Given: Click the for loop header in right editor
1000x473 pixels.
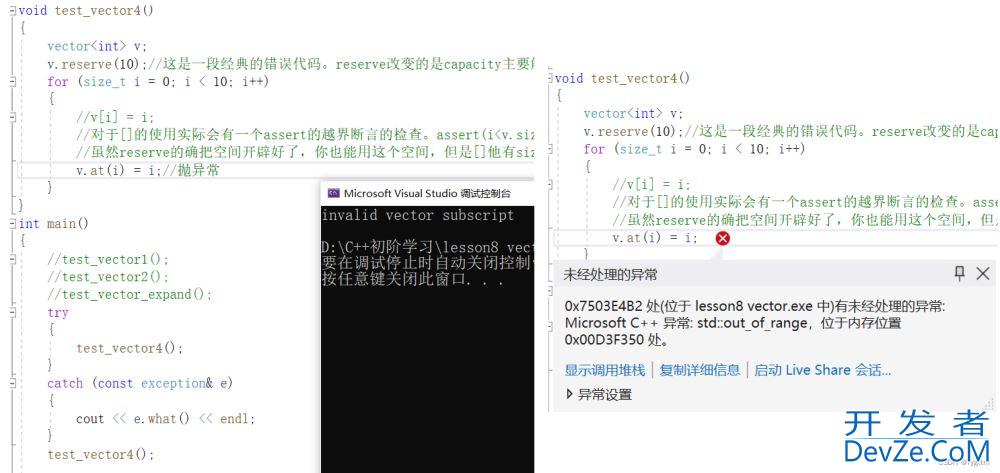Looking at the screenshot, I should (695, 149).
